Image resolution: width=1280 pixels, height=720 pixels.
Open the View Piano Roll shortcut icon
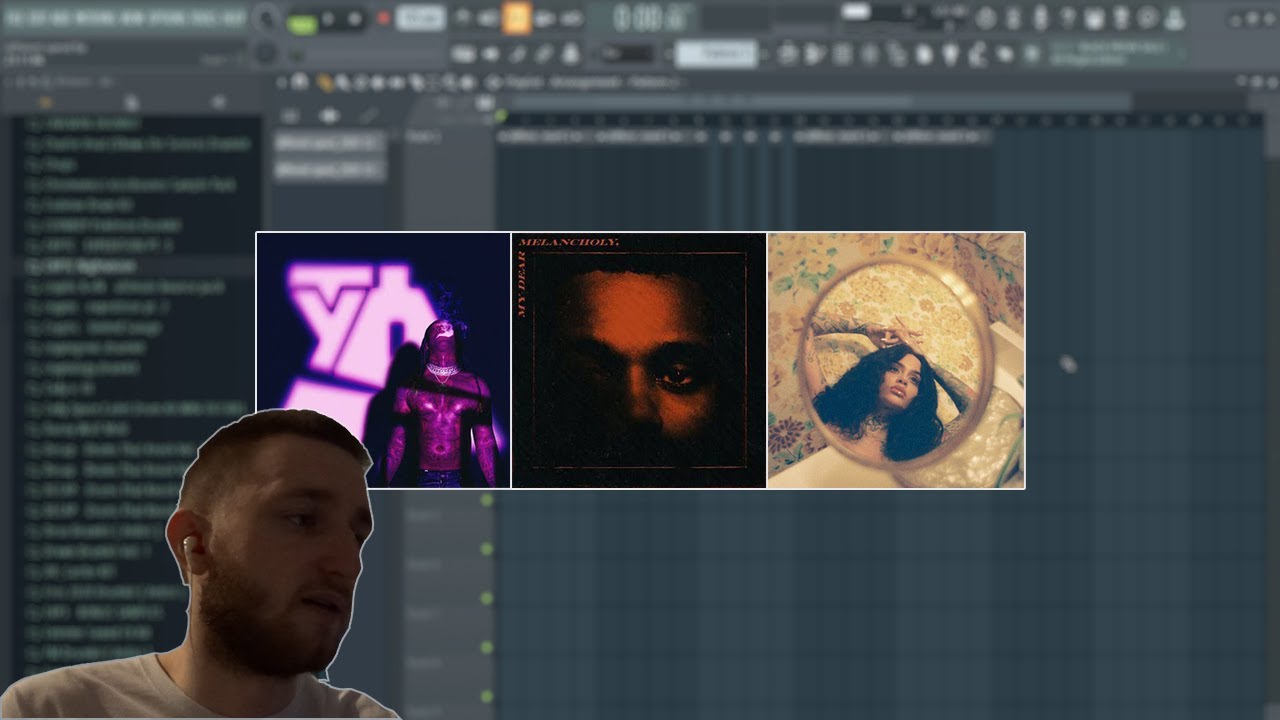[816, 54]
